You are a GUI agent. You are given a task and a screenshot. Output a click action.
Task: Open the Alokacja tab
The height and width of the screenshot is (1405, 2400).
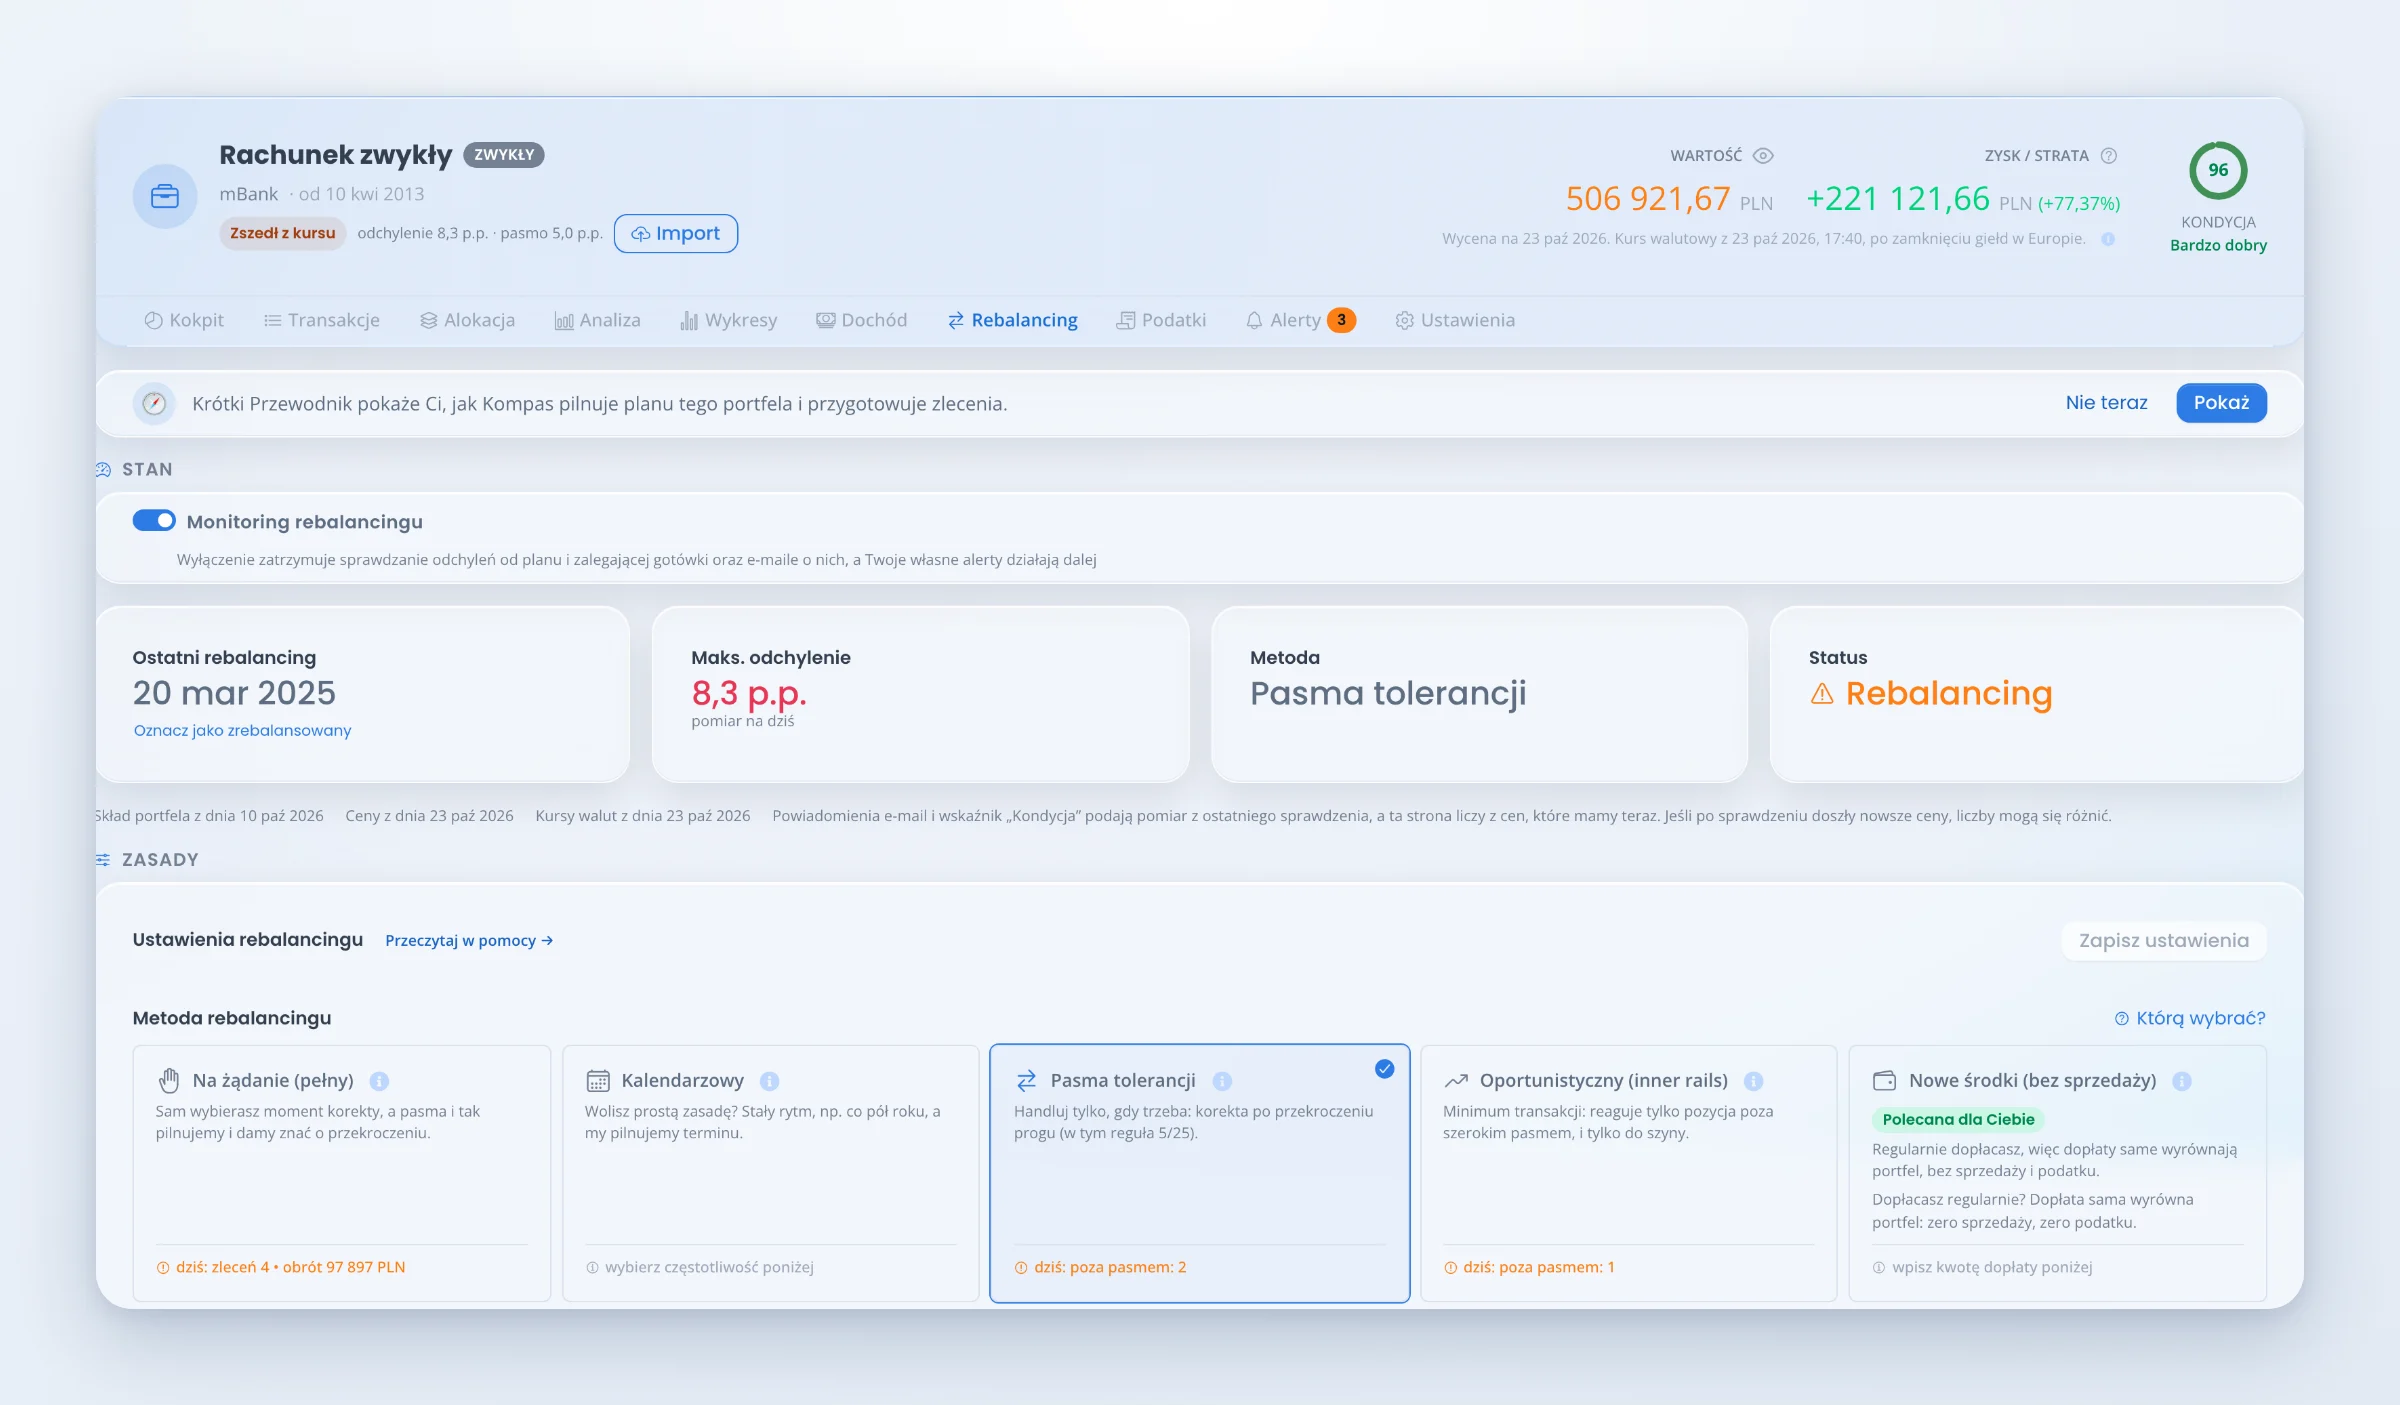click(x=467, y=320)
